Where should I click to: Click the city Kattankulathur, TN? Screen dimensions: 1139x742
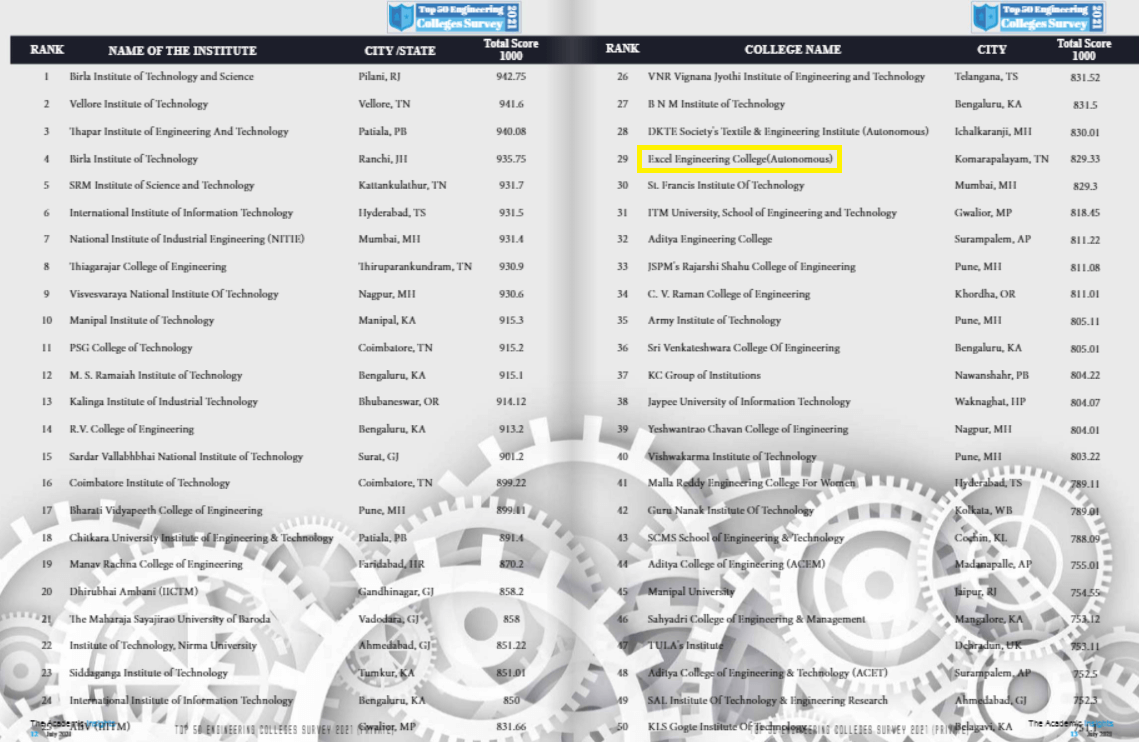coord(402,185)
